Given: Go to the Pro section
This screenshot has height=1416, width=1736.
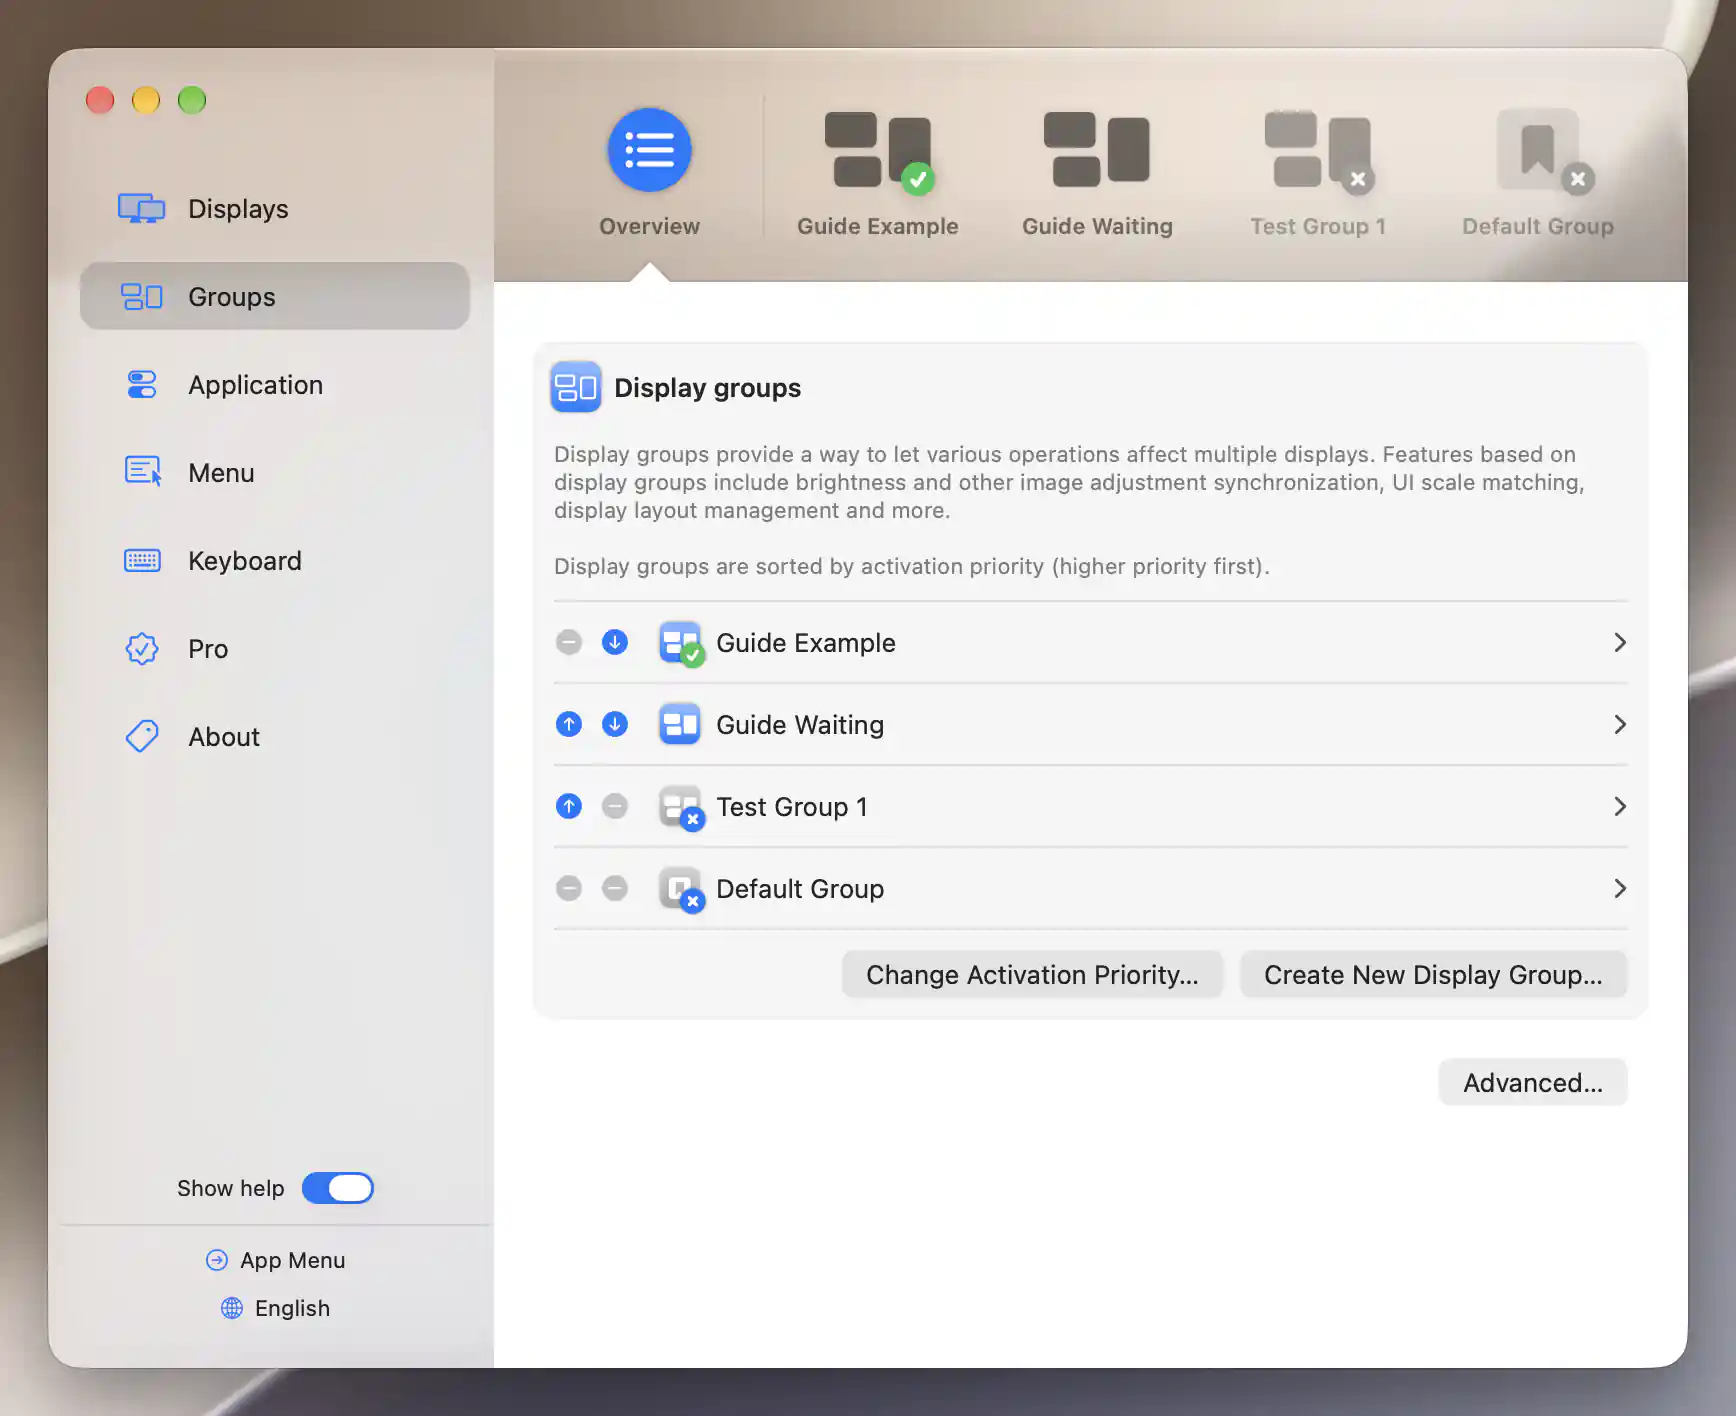Looking at the screenshot, I should [x=274, y=649].
